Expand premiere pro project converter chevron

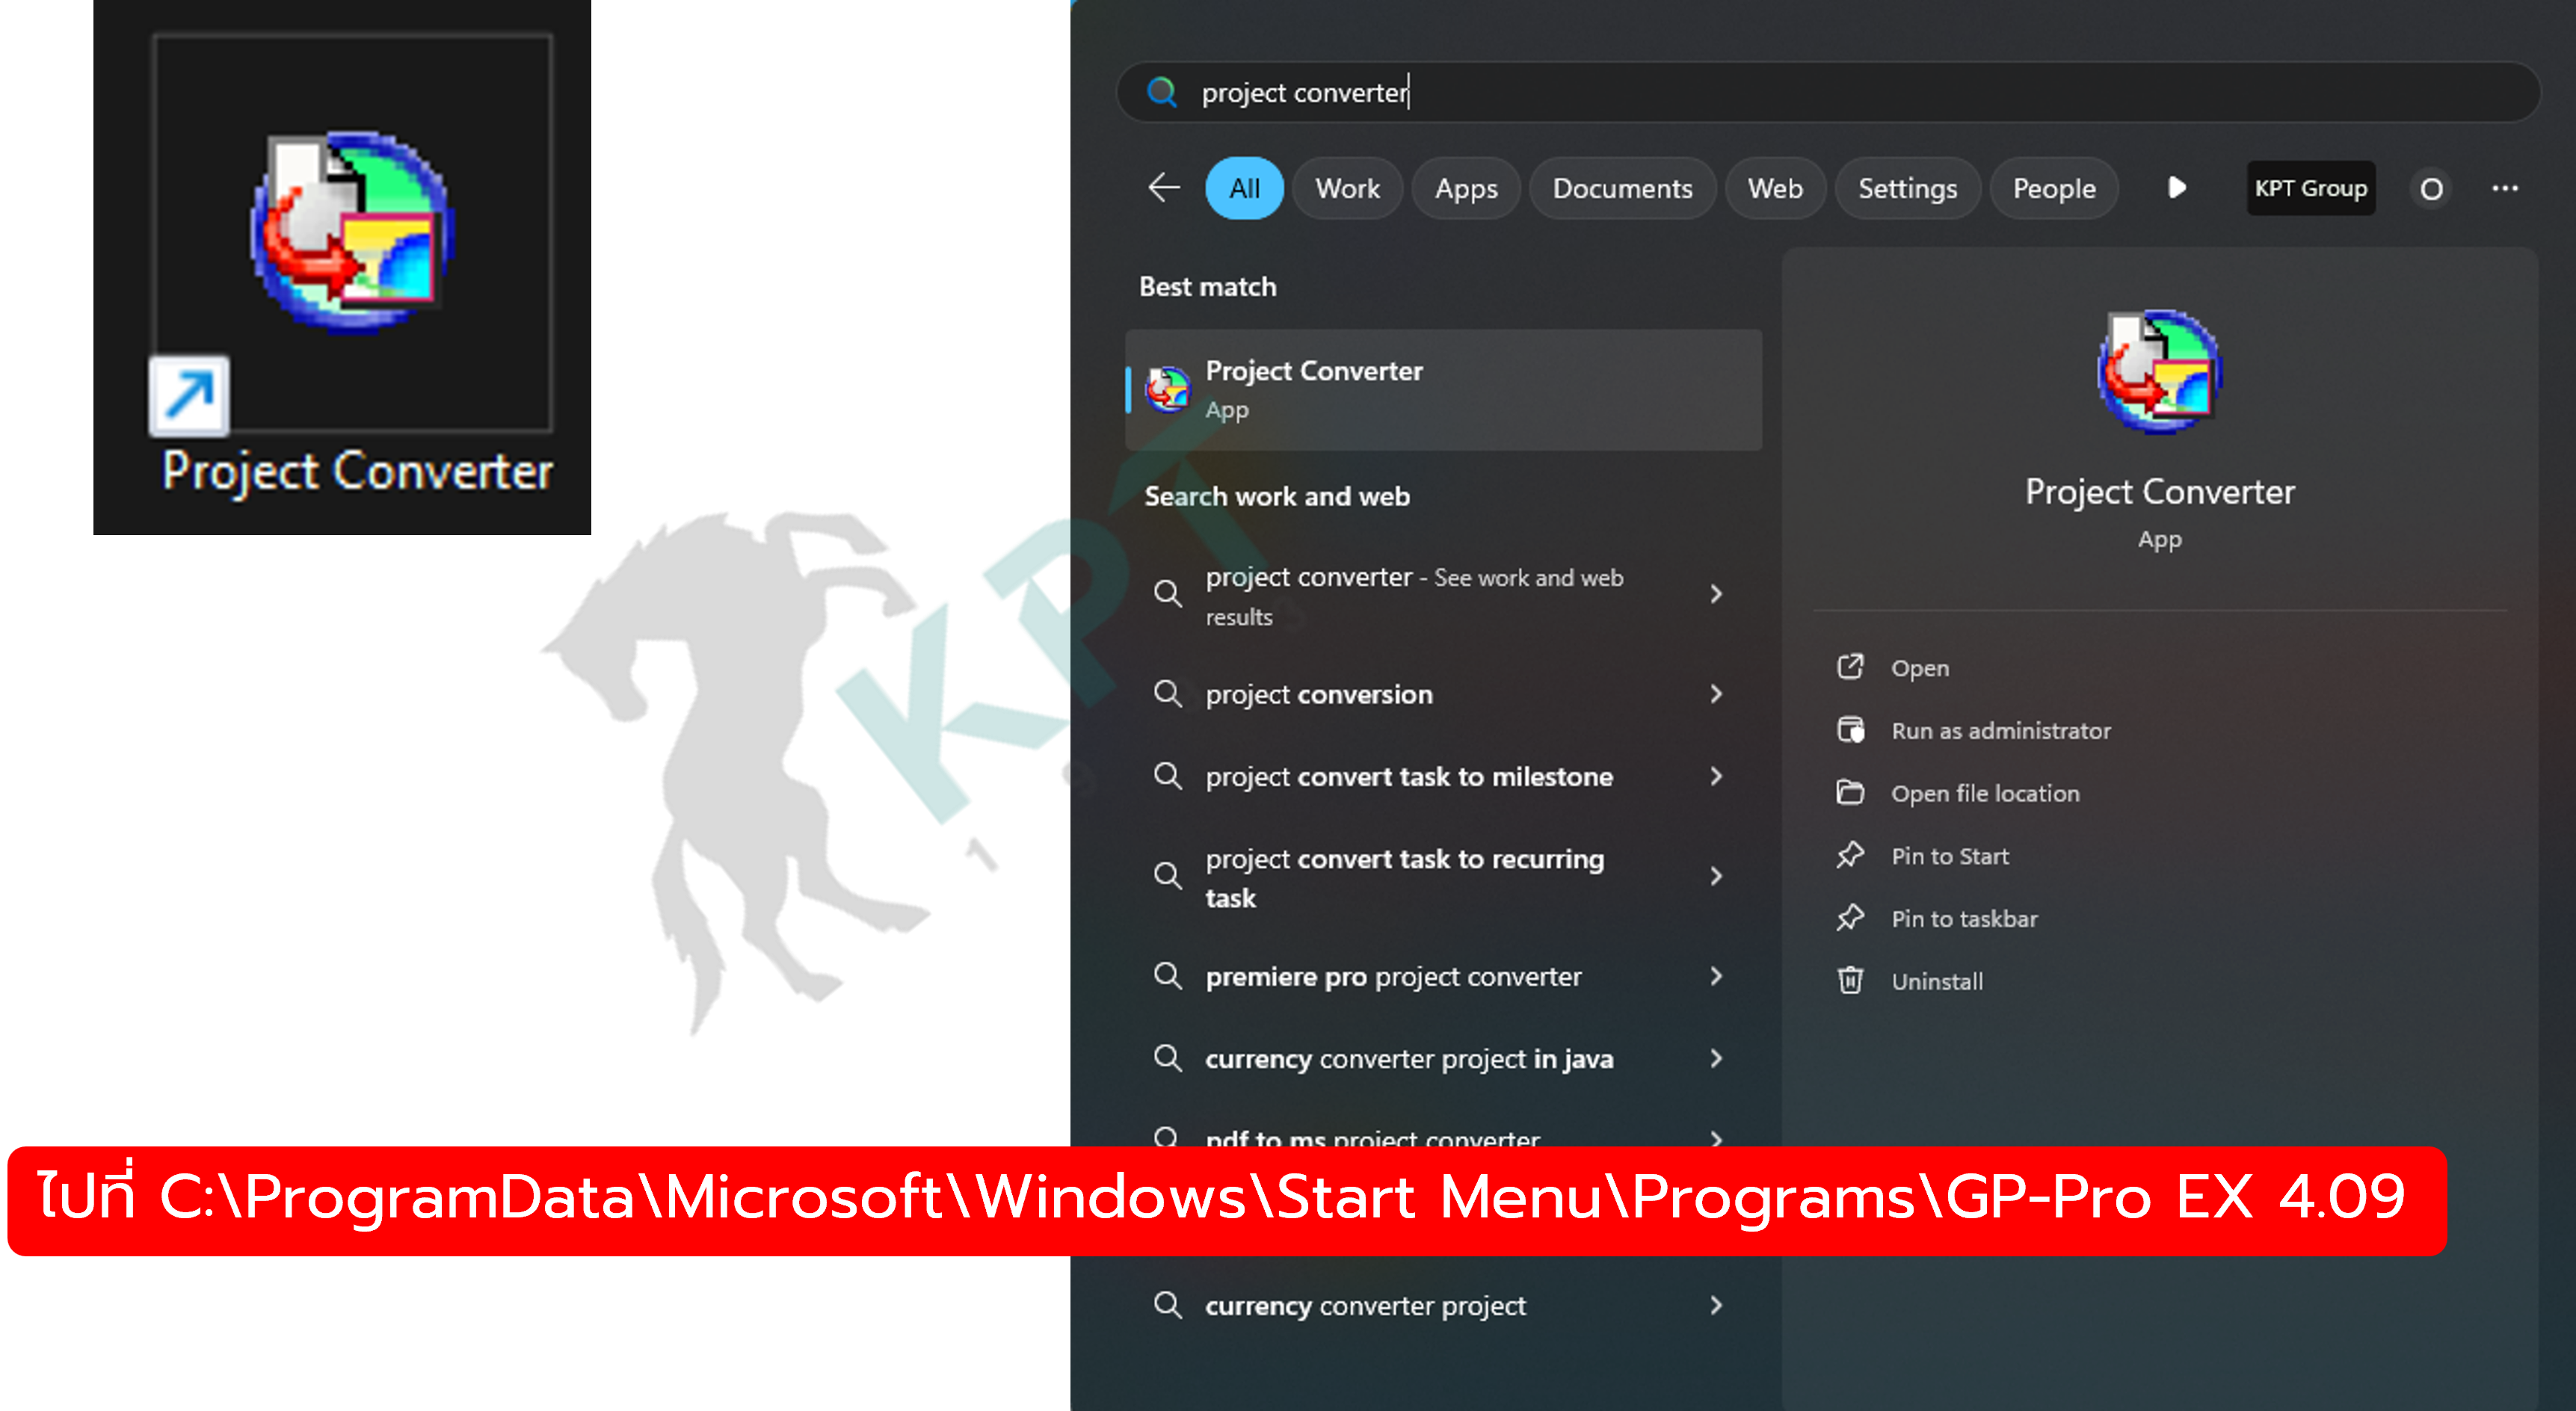click(x=1716, y=976)
